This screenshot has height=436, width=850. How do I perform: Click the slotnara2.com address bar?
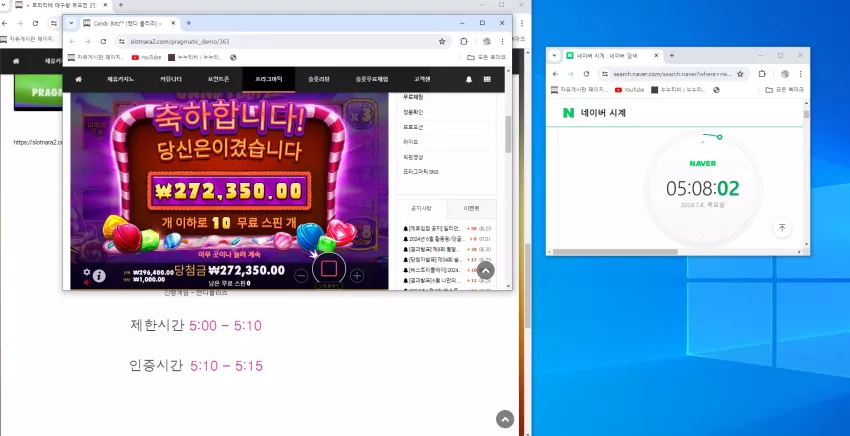tap(282, 41)
